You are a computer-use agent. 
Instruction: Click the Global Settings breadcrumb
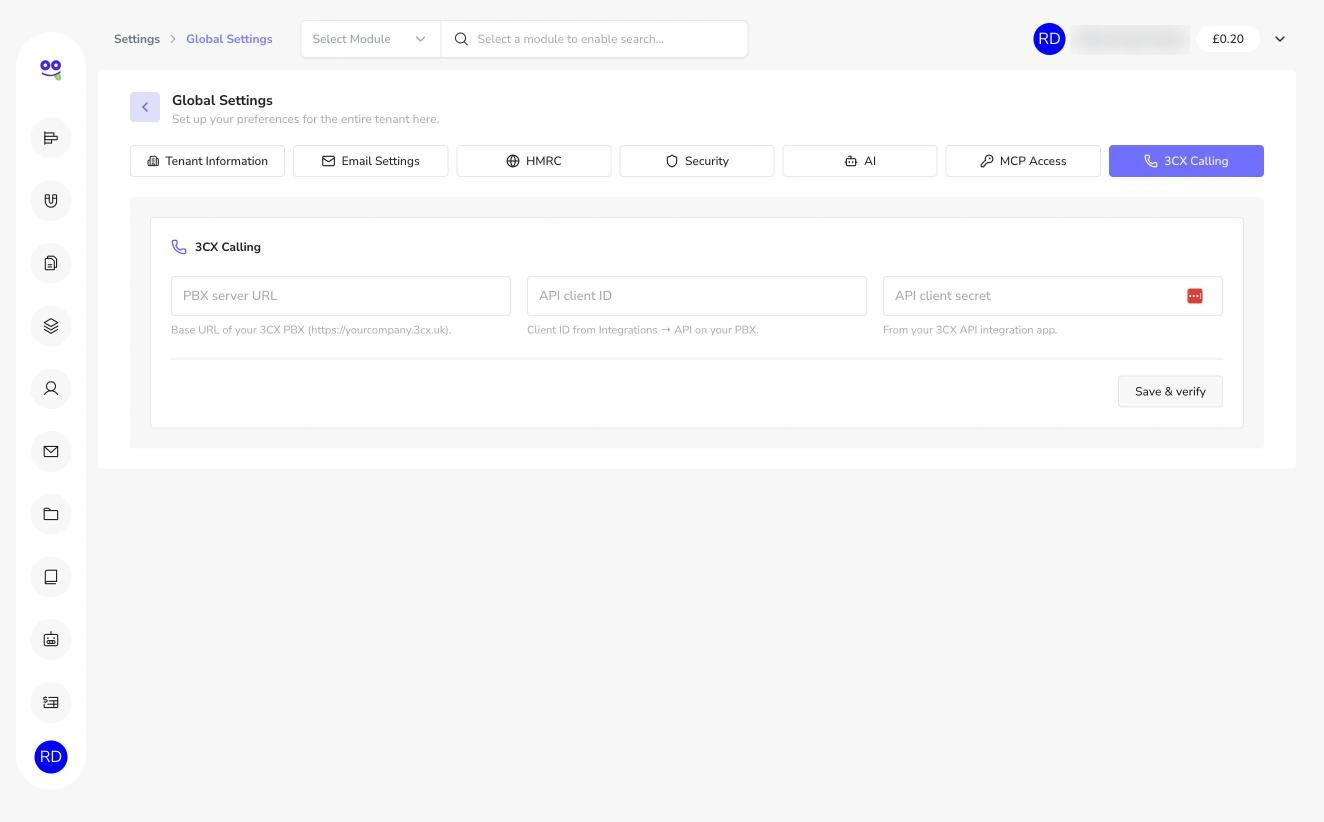tap(229, 39)
